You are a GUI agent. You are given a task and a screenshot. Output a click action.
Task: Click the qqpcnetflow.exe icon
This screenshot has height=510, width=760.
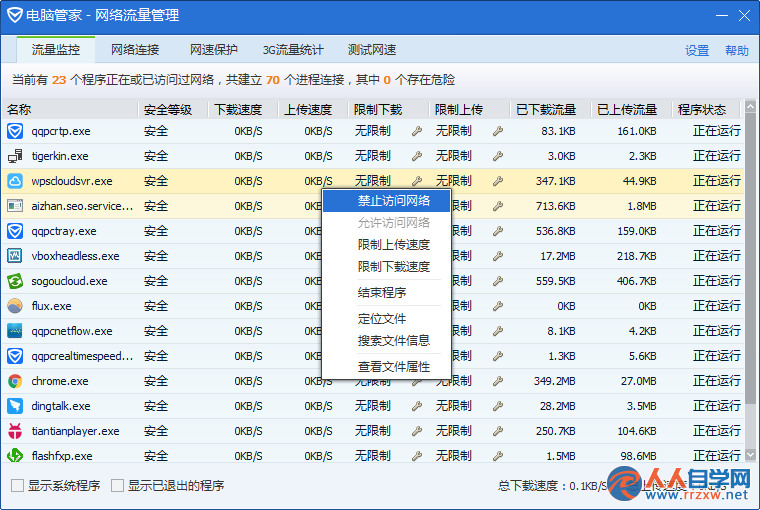pos(15,331)
